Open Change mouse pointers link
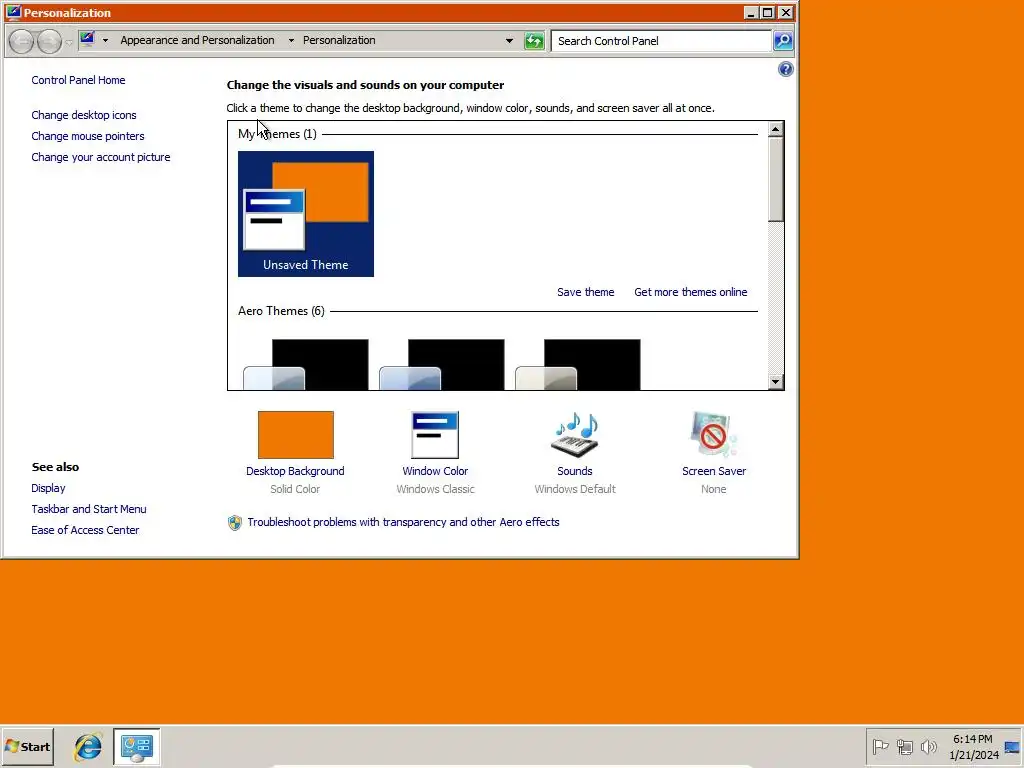This screenshot has height=768, width=1024. pos(88,136)
